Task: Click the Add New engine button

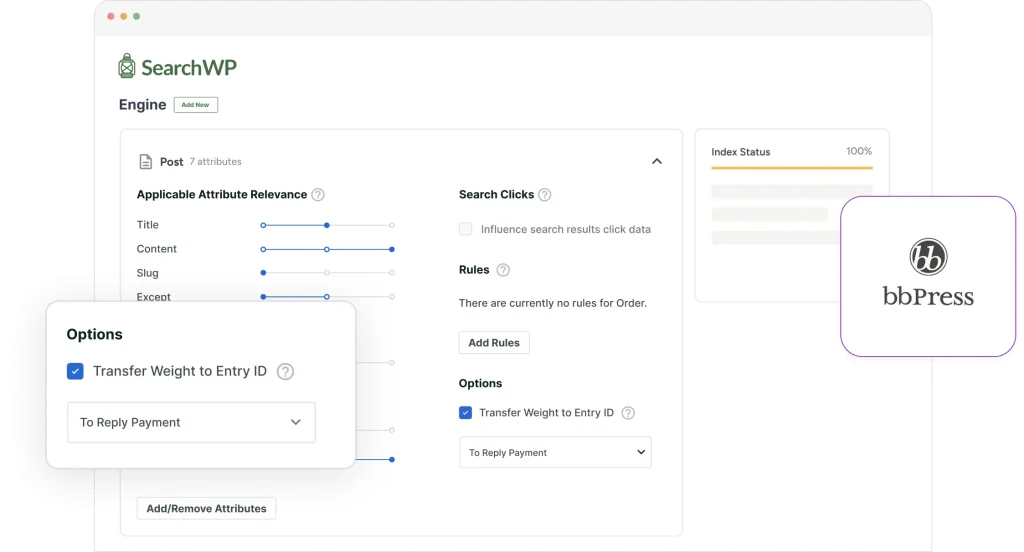Action: coord(196,105)
